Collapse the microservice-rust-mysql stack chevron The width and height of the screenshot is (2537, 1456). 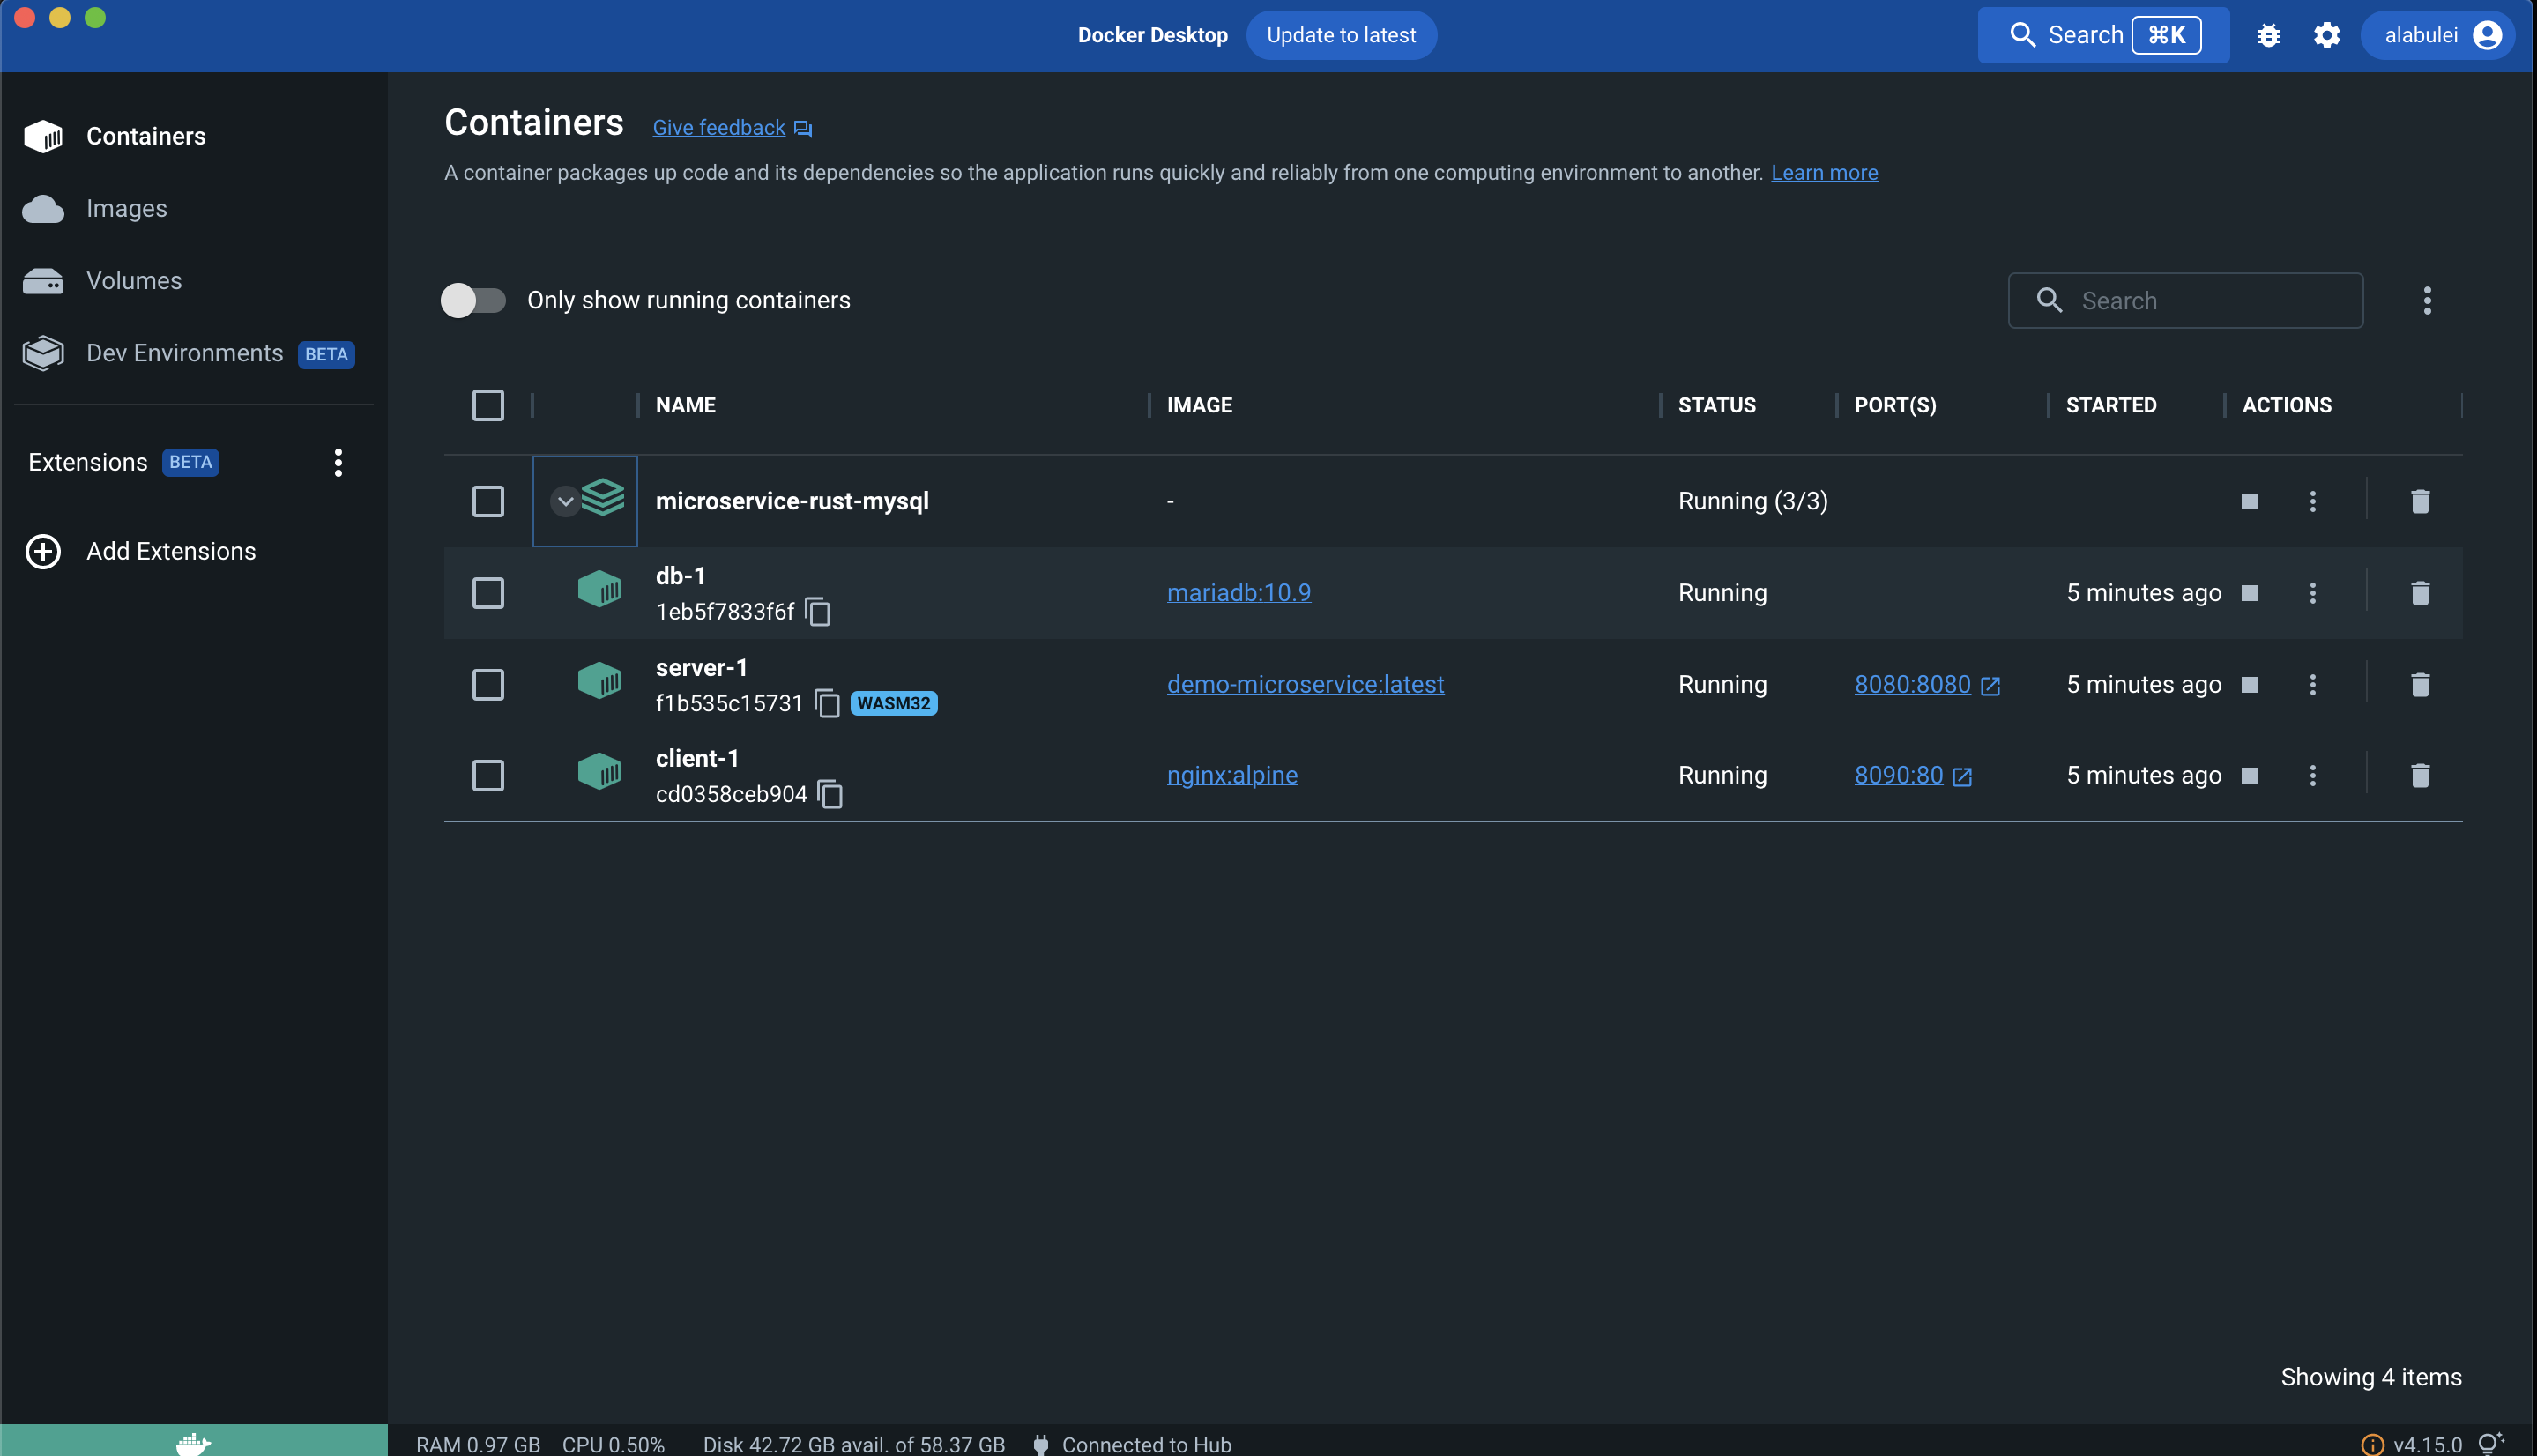click(565, 501)
